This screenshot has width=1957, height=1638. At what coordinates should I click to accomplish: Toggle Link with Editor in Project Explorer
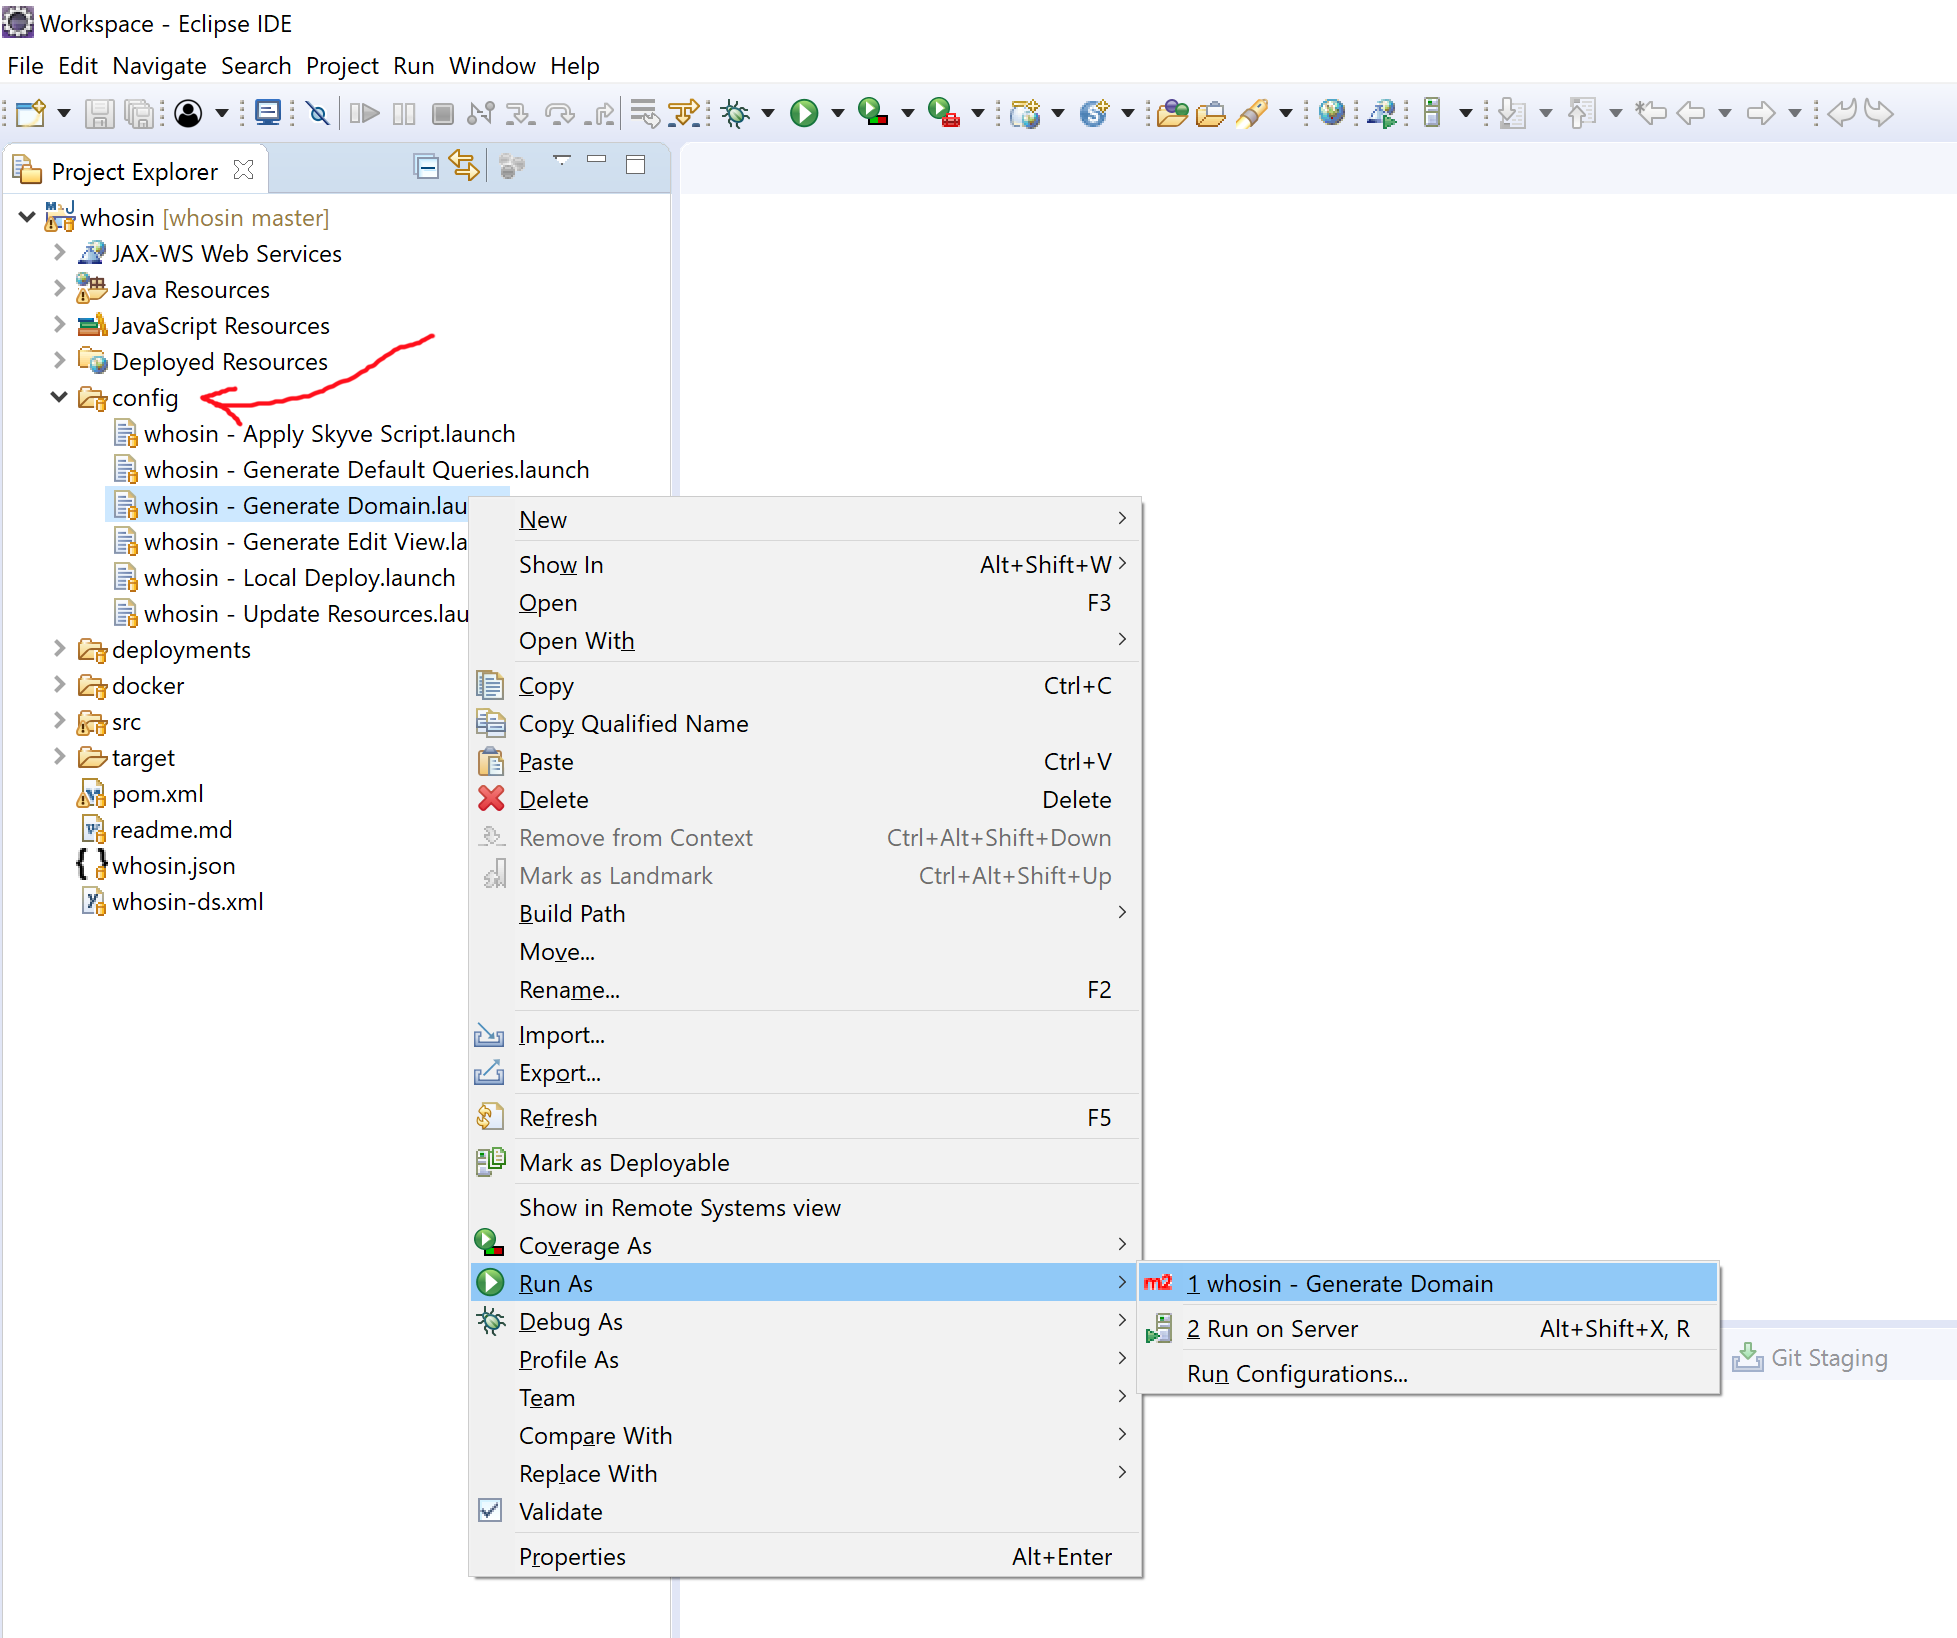pyautogui.click(x=464, y=166)
